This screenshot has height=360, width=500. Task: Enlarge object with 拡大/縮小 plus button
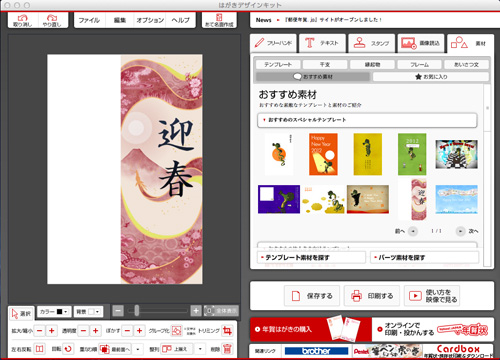pos(52,331)
